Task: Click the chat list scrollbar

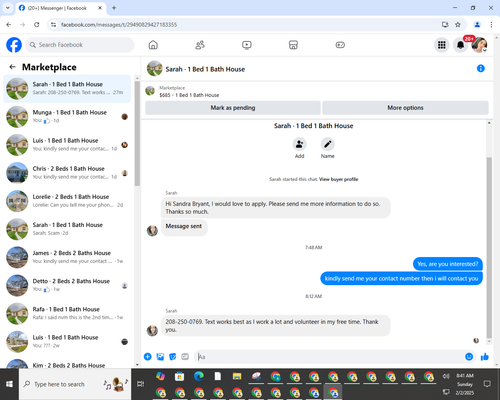Action: tap(137, 133)
